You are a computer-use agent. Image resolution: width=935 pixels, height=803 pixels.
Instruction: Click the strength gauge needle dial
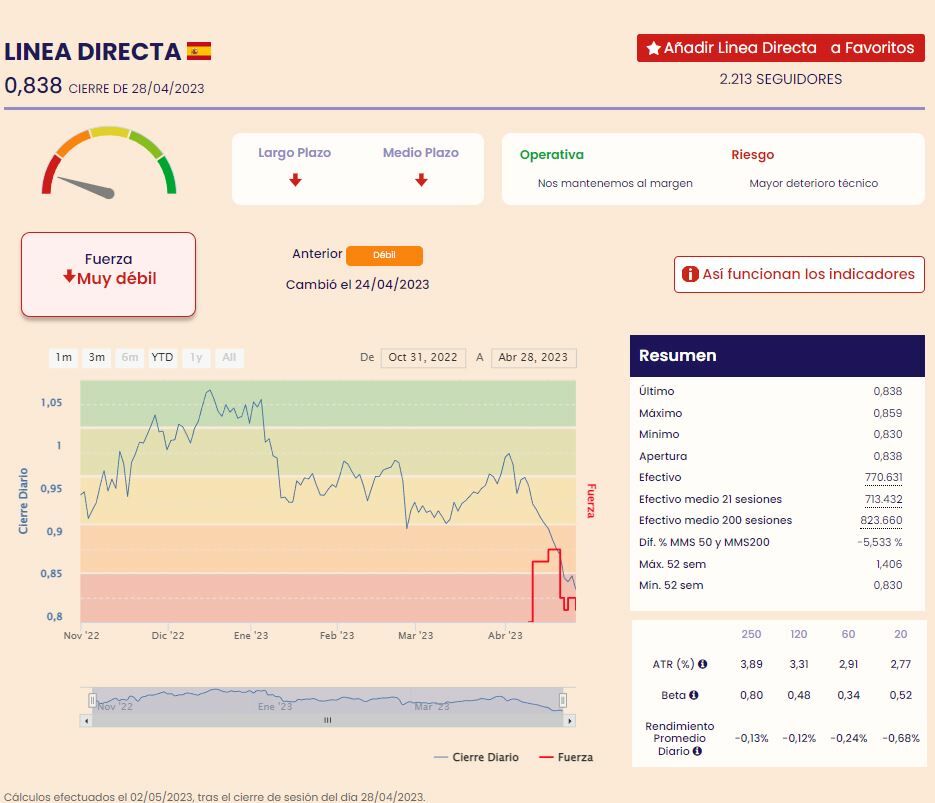click(x=109, y=162)
